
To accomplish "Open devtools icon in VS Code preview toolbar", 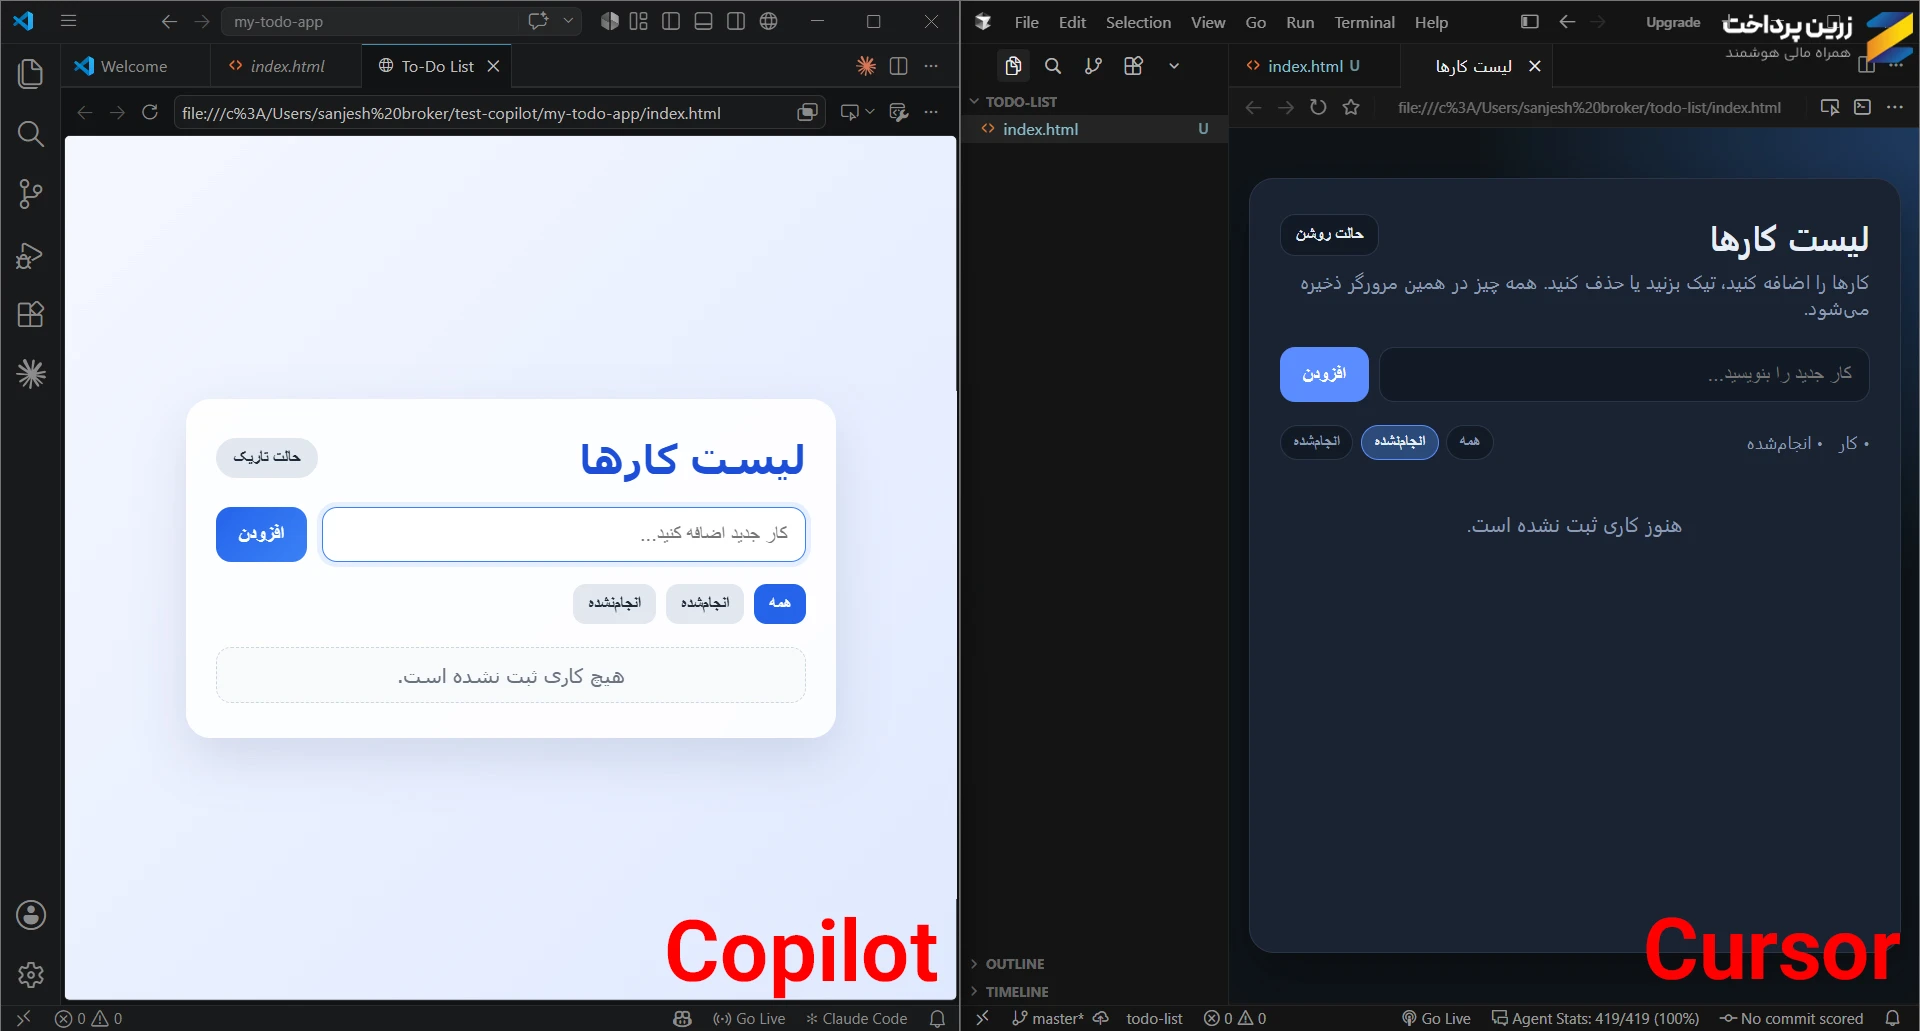I will tap(899, 112).
